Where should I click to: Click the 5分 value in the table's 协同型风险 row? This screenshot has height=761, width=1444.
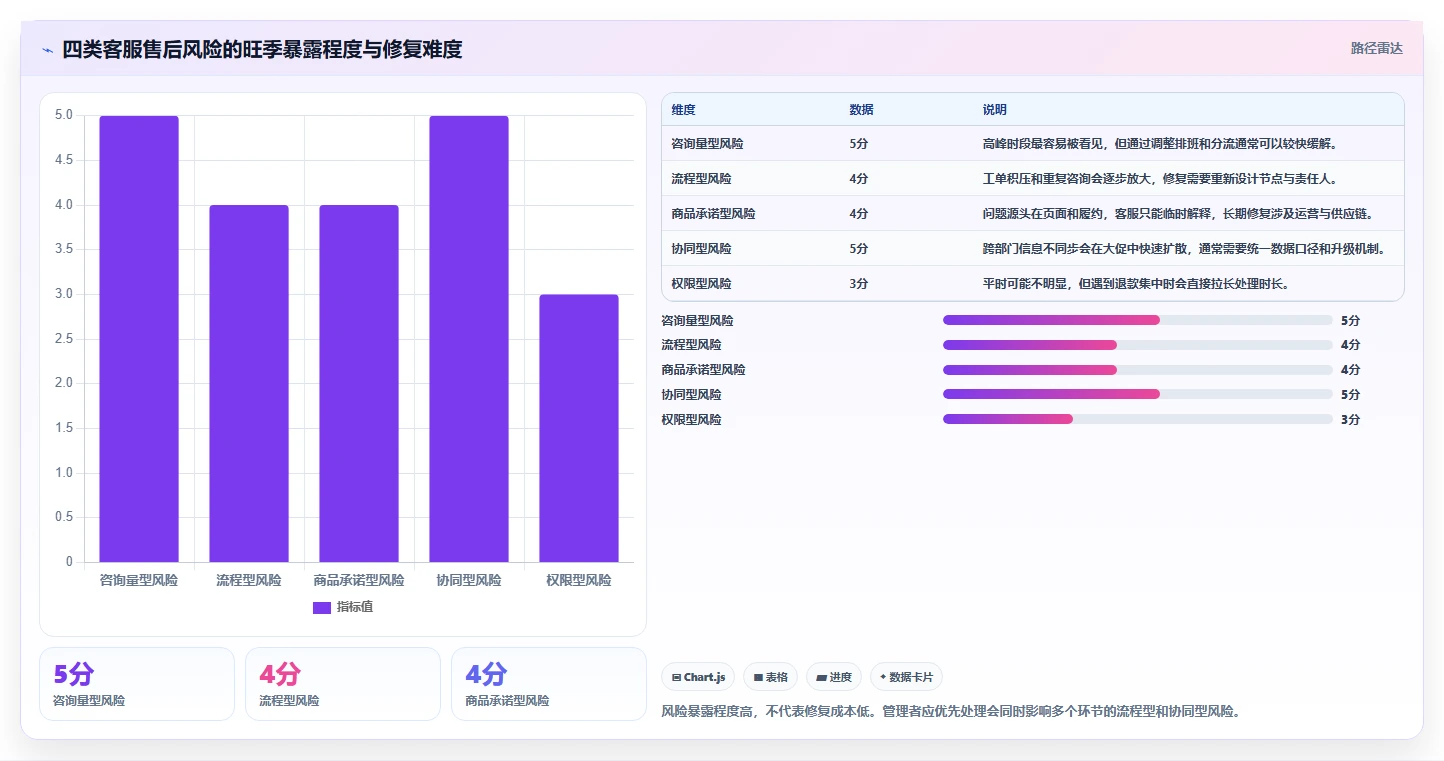858,249
